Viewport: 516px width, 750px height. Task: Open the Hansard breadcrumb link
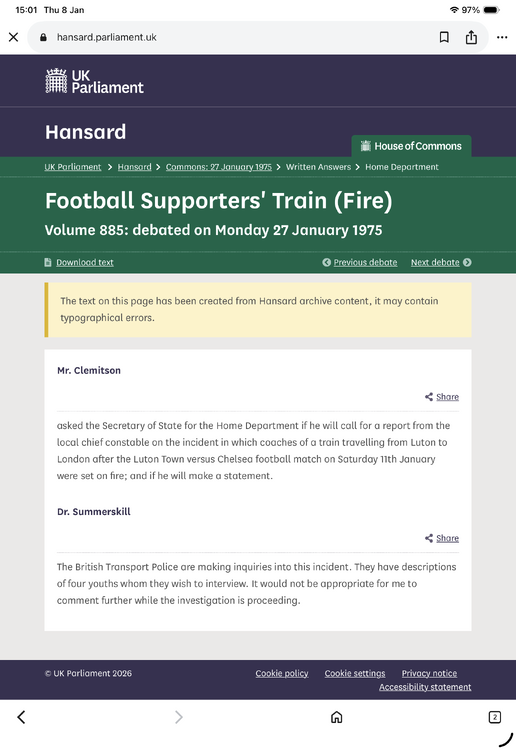pyautogui.click(x=134, y=167)
